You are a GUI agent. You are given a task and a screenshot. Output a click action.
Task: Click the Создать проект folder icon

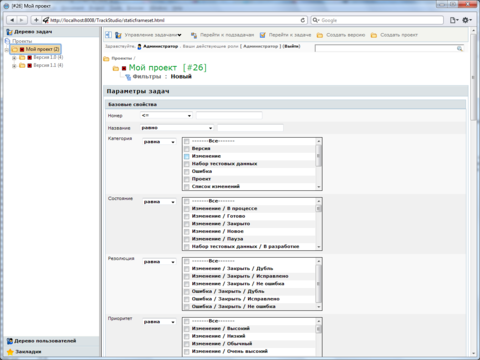point(374,35)
